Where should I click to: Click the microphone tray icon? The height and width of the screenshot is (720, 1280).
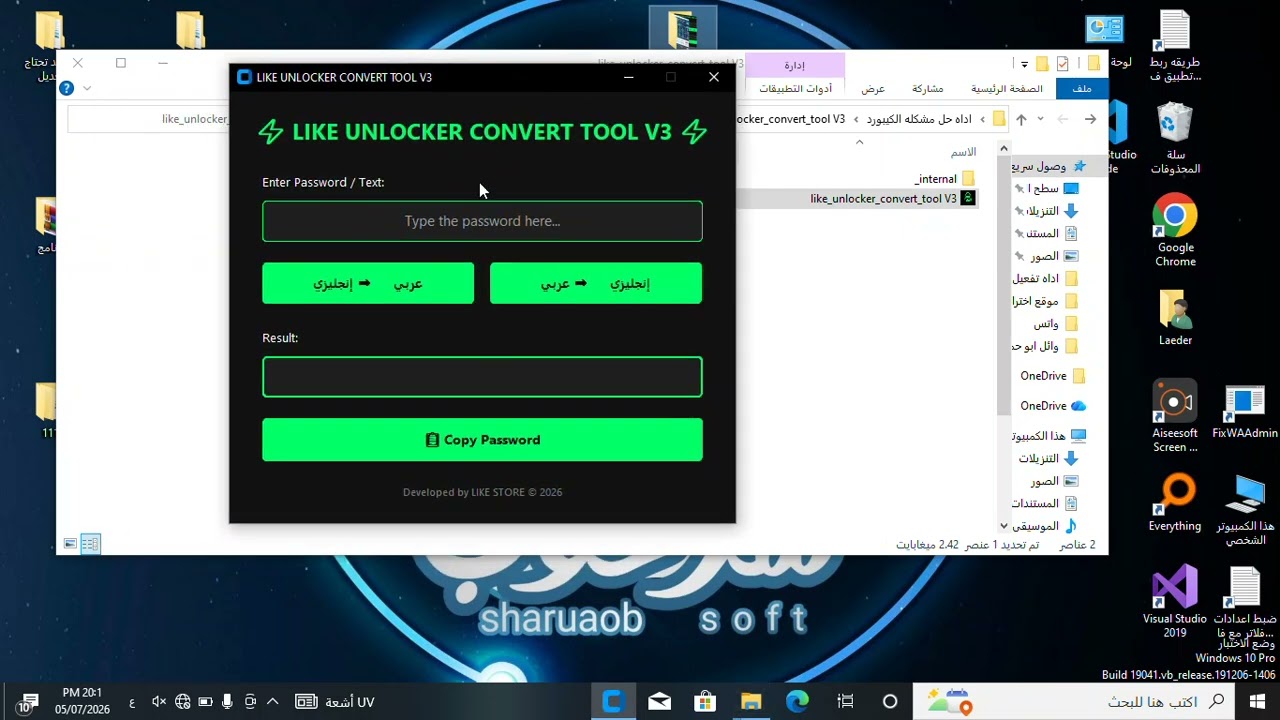228,702
